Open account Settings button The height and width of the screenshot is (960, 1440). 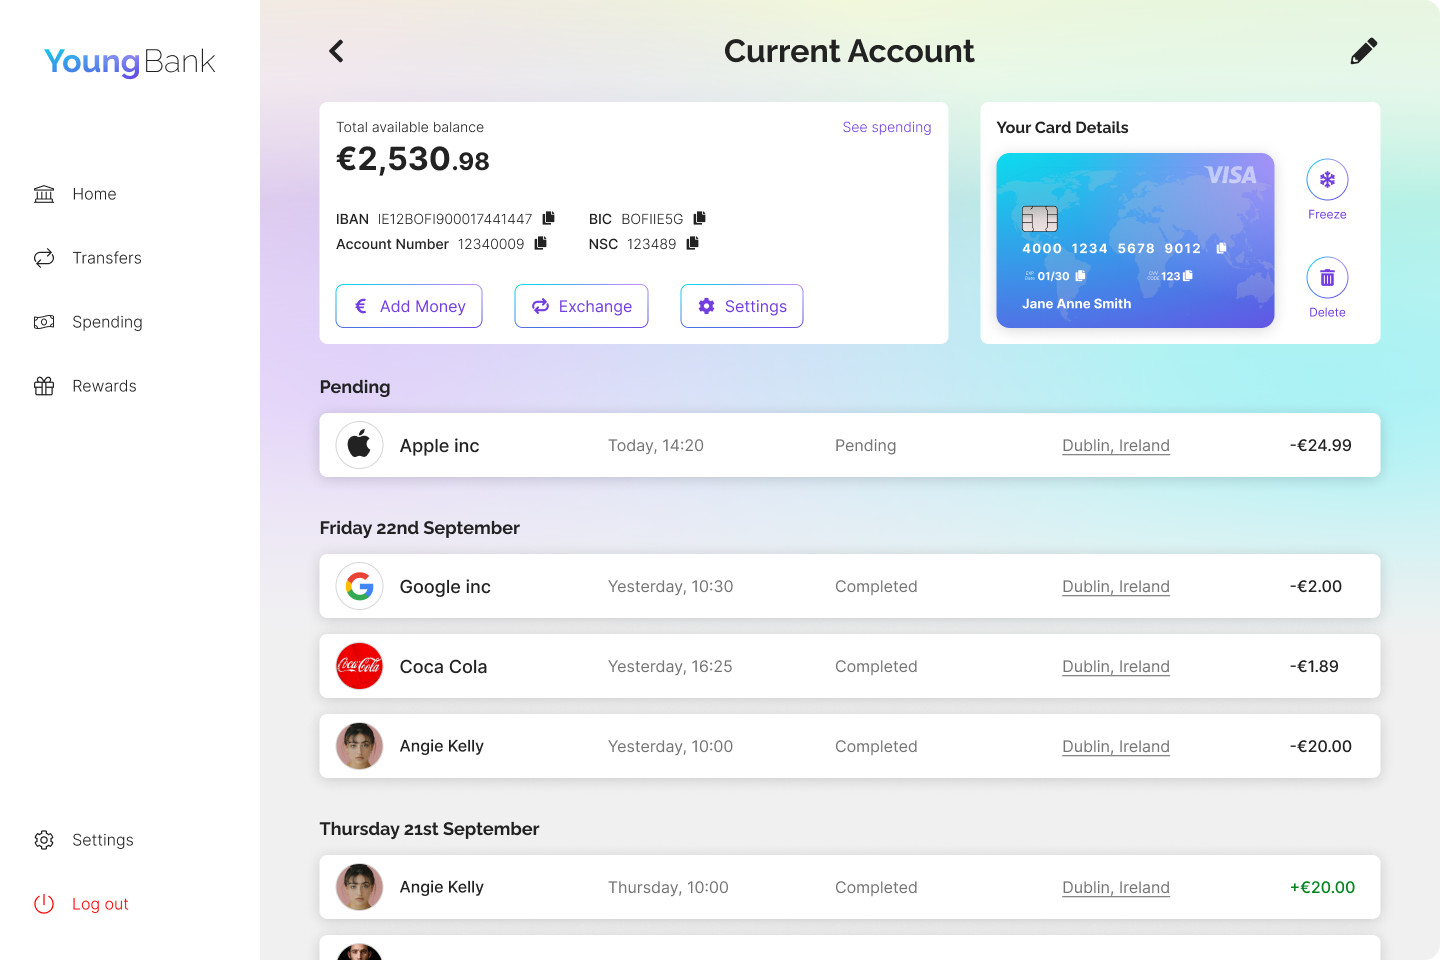point(742,306)
